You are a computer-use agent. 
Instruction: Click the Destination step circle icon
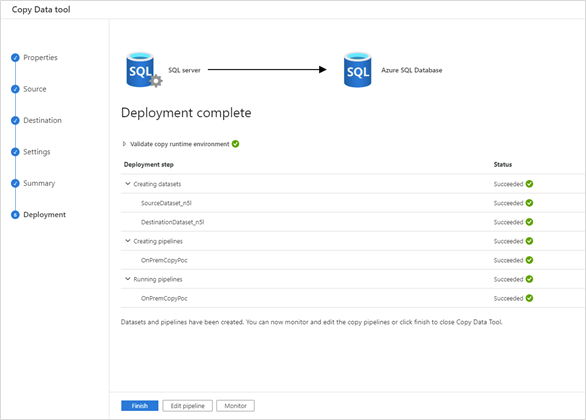[15, 120]
